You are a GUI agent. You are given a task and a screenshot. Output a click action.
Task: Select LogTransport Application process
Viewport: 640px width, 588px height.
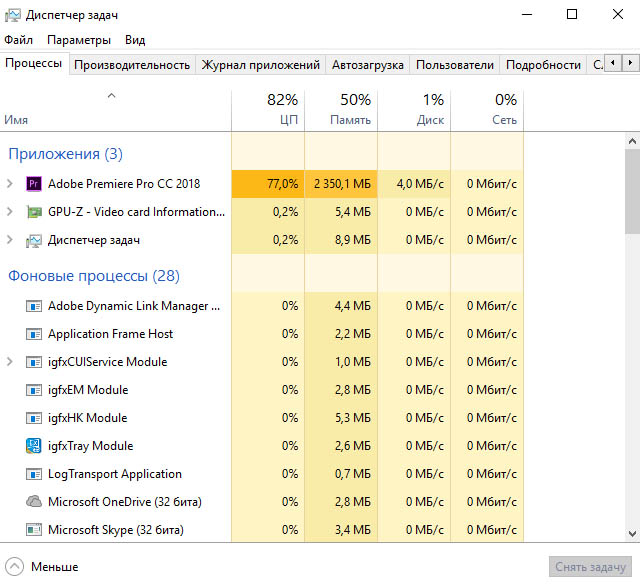tap(115, 474)
